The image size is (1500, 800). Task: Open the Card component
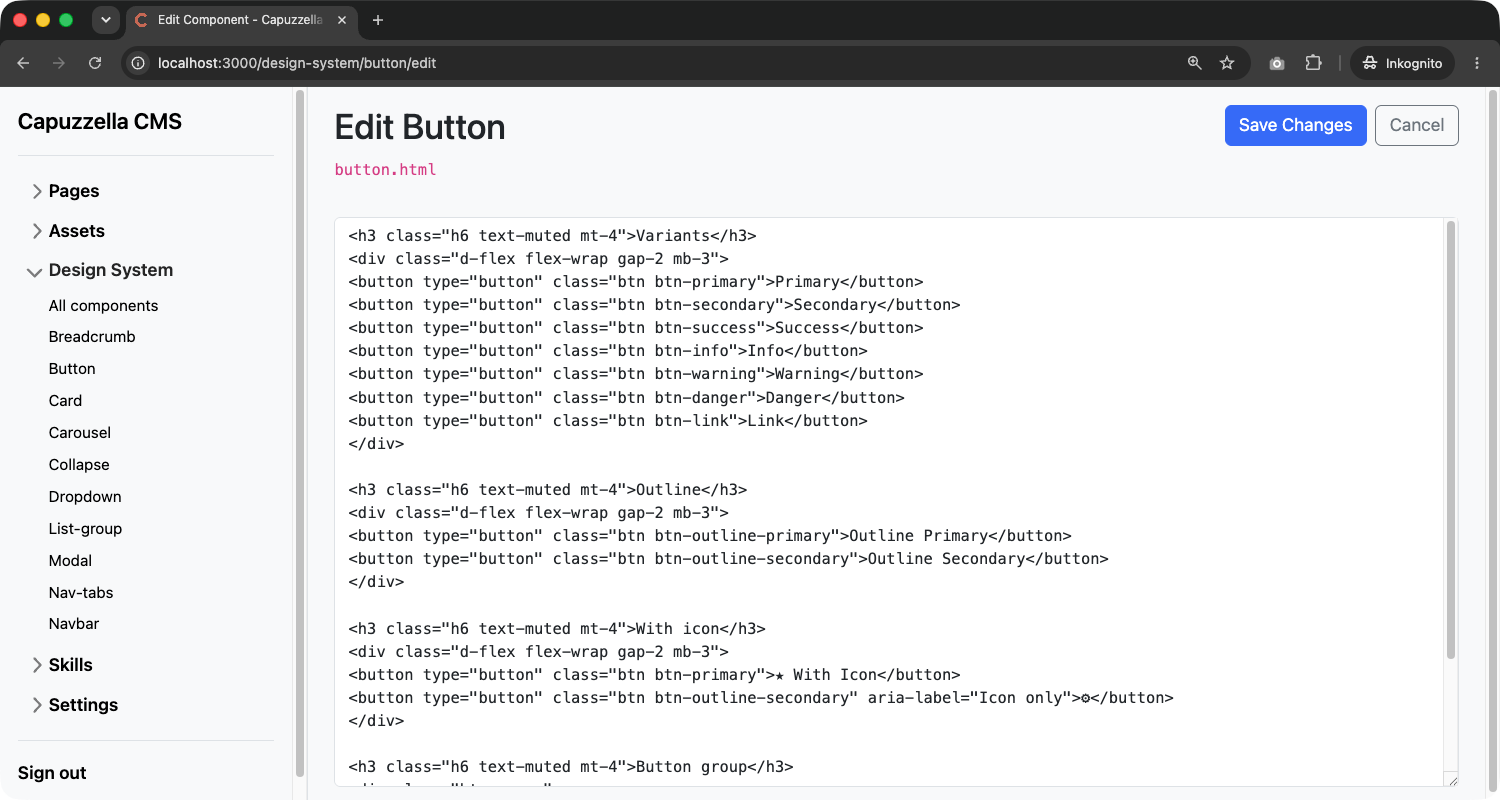tap(65, 401)
